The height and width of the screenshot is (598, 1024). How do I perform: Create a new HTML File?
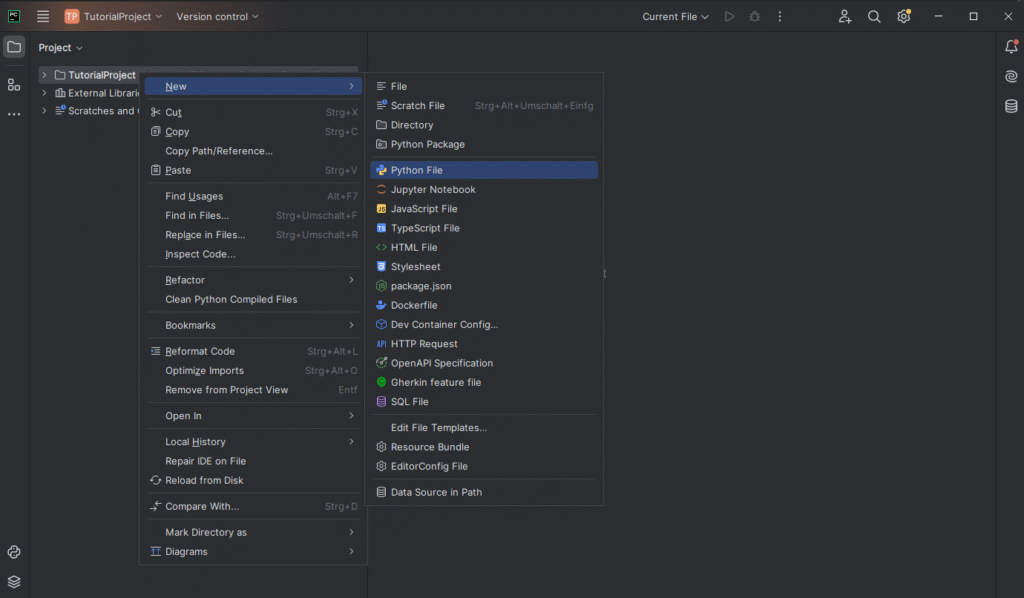(484, 247)
